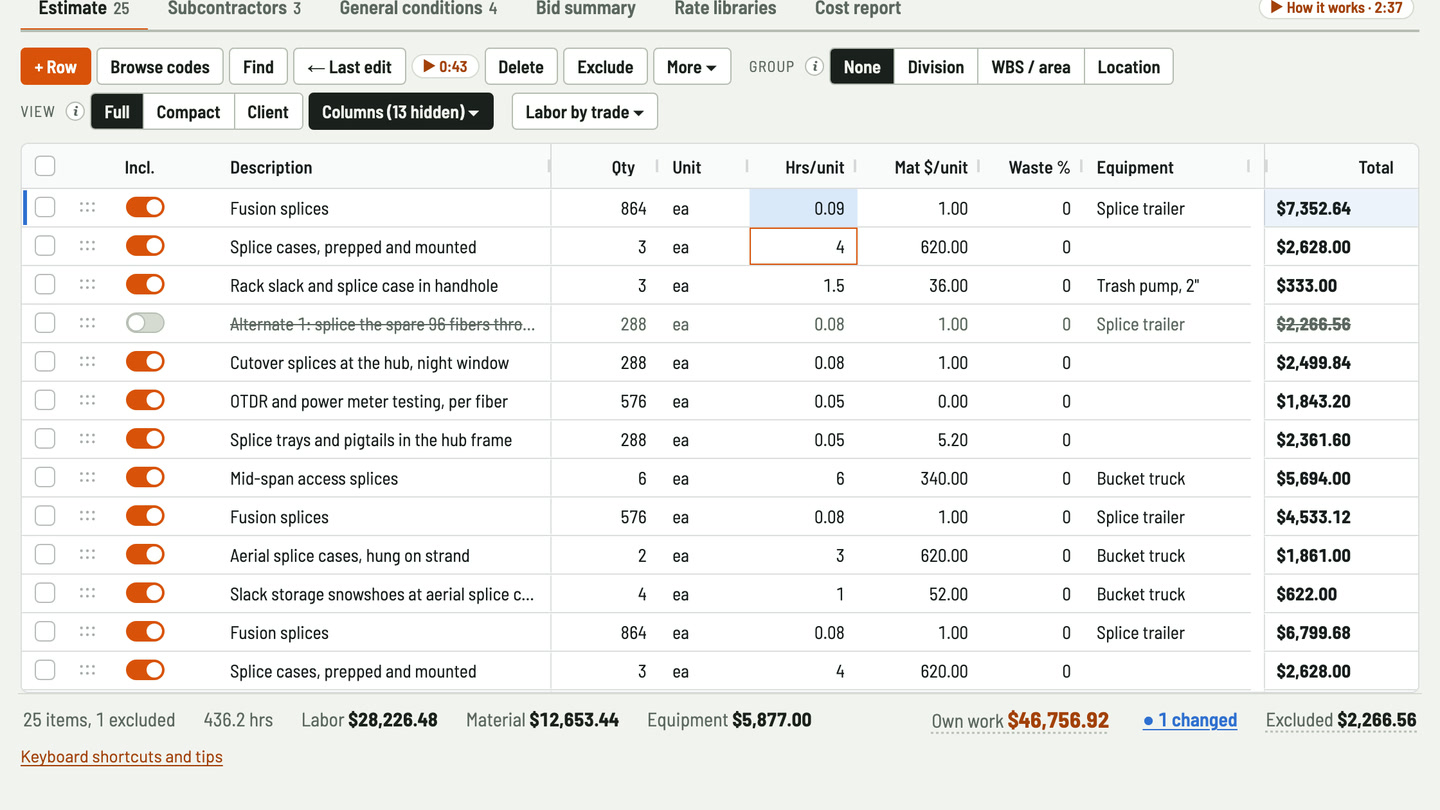Add a new line with + Row
1440x810 pixels.
[x=56, y=67]
